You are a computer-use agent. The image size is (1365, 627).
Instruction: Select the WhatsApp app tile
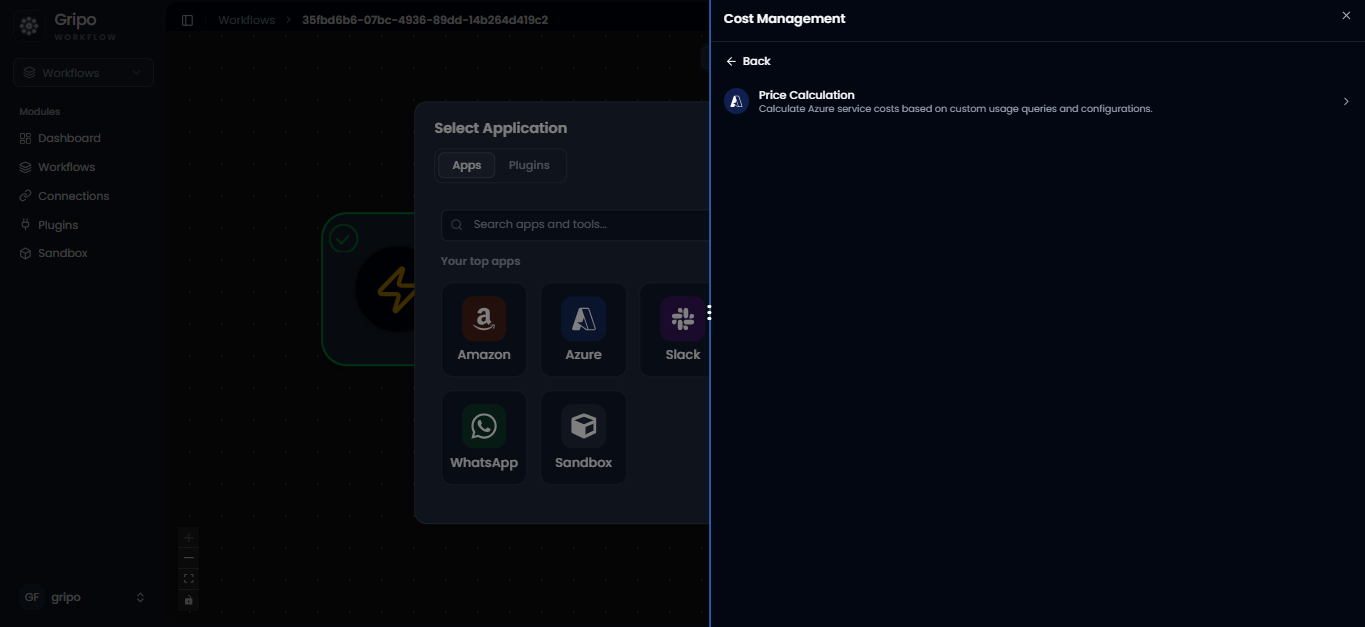[x=484, y=438]
